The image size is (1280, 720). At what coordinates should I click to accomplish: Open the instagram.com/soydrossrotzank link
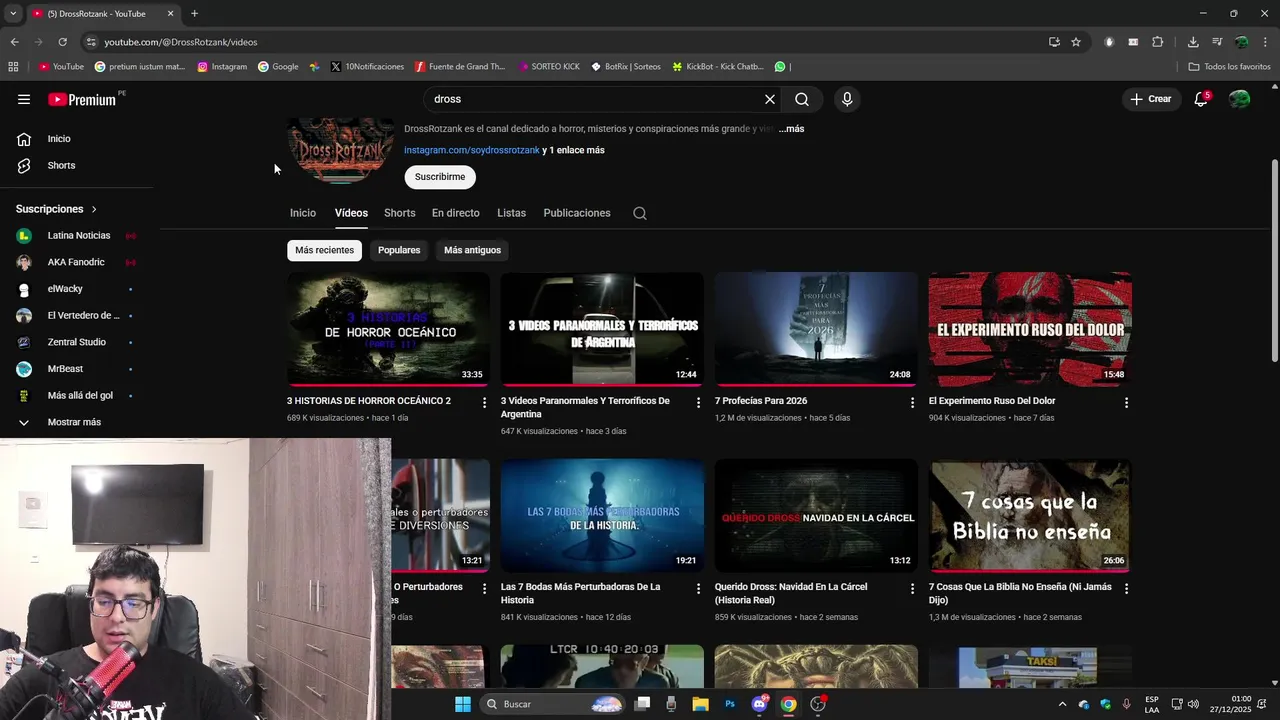point(472,150)
